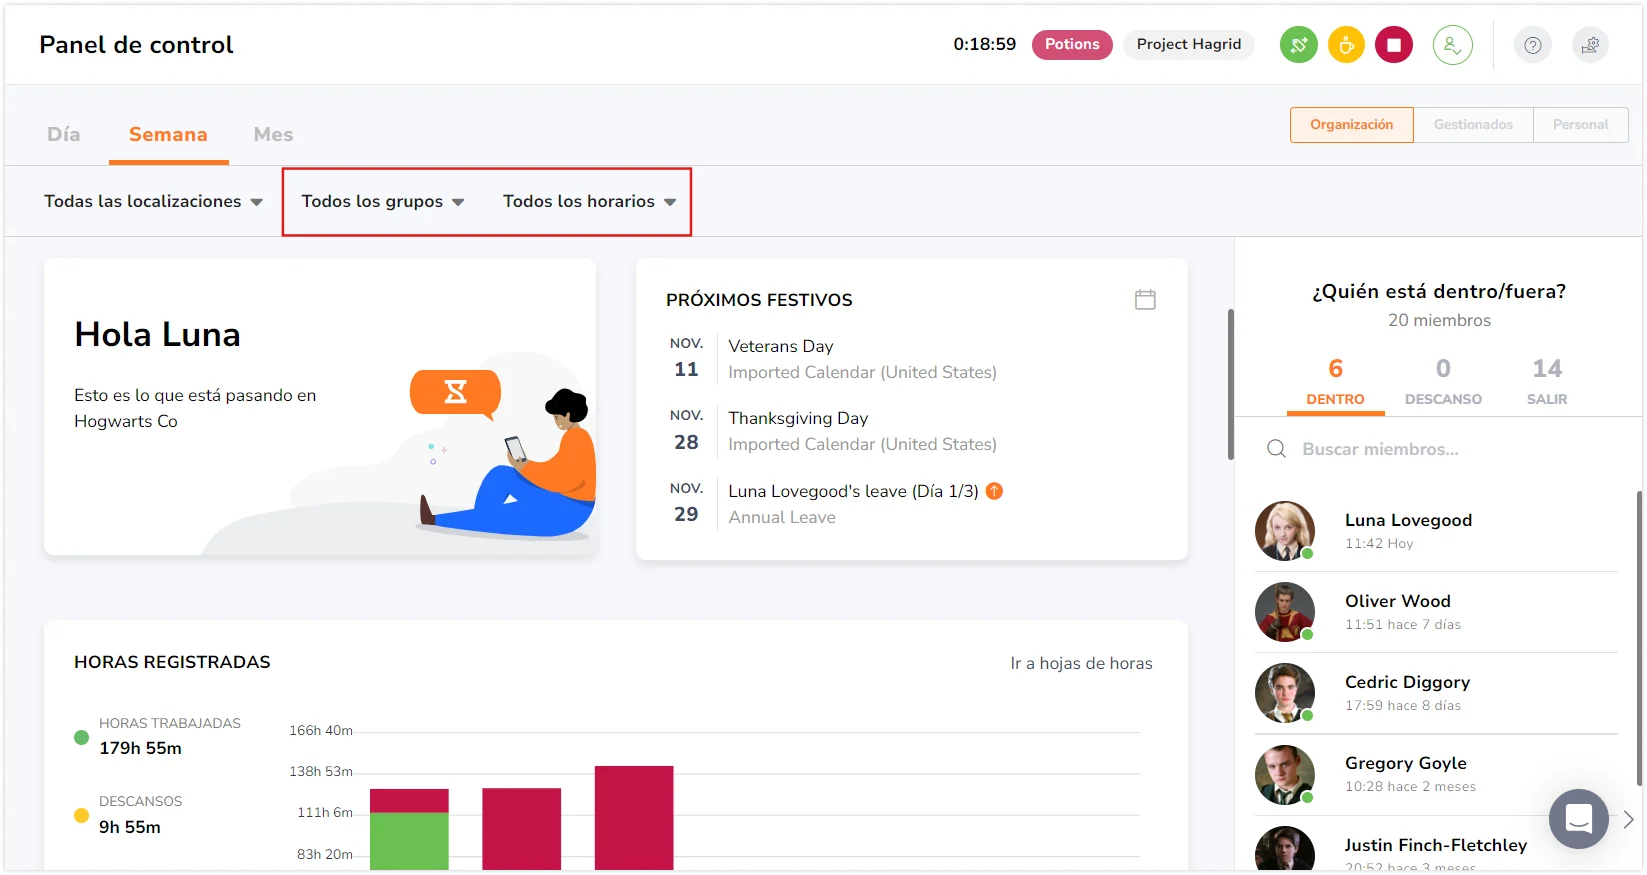
Task: Click the green switch activity icon
Action: (x=1299, y=45)
